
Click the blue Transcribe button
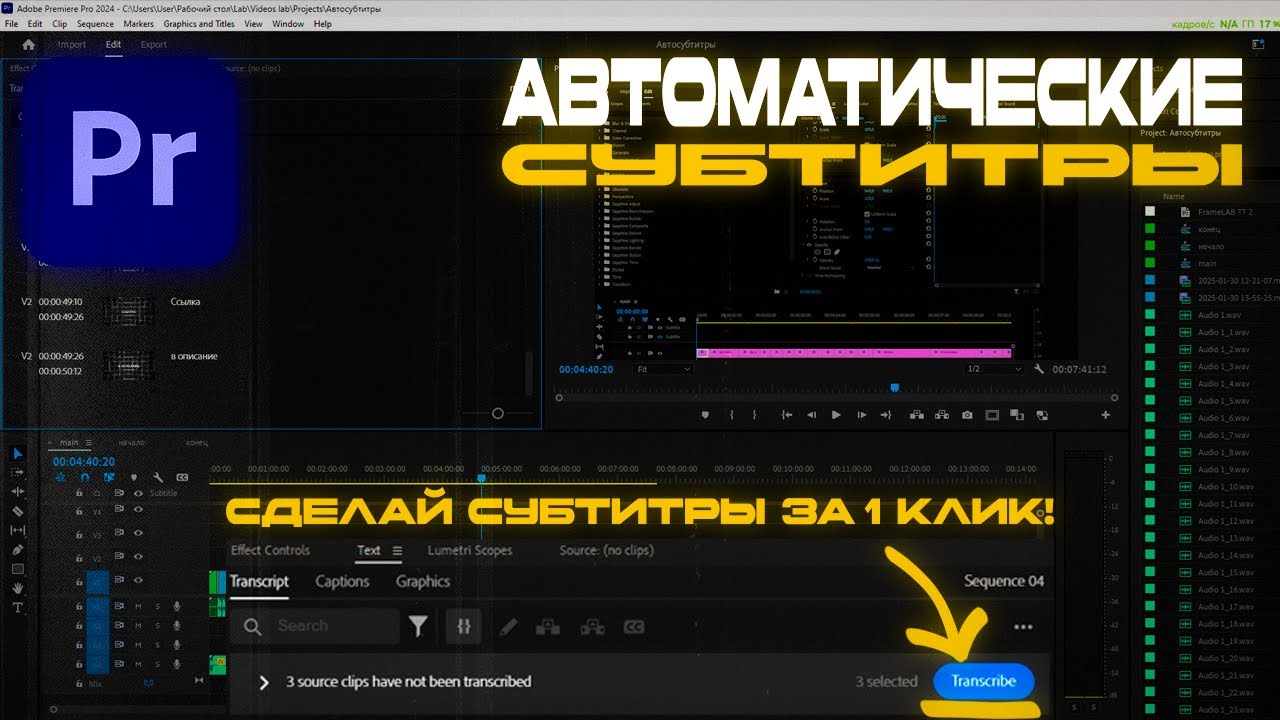[983, 681]
